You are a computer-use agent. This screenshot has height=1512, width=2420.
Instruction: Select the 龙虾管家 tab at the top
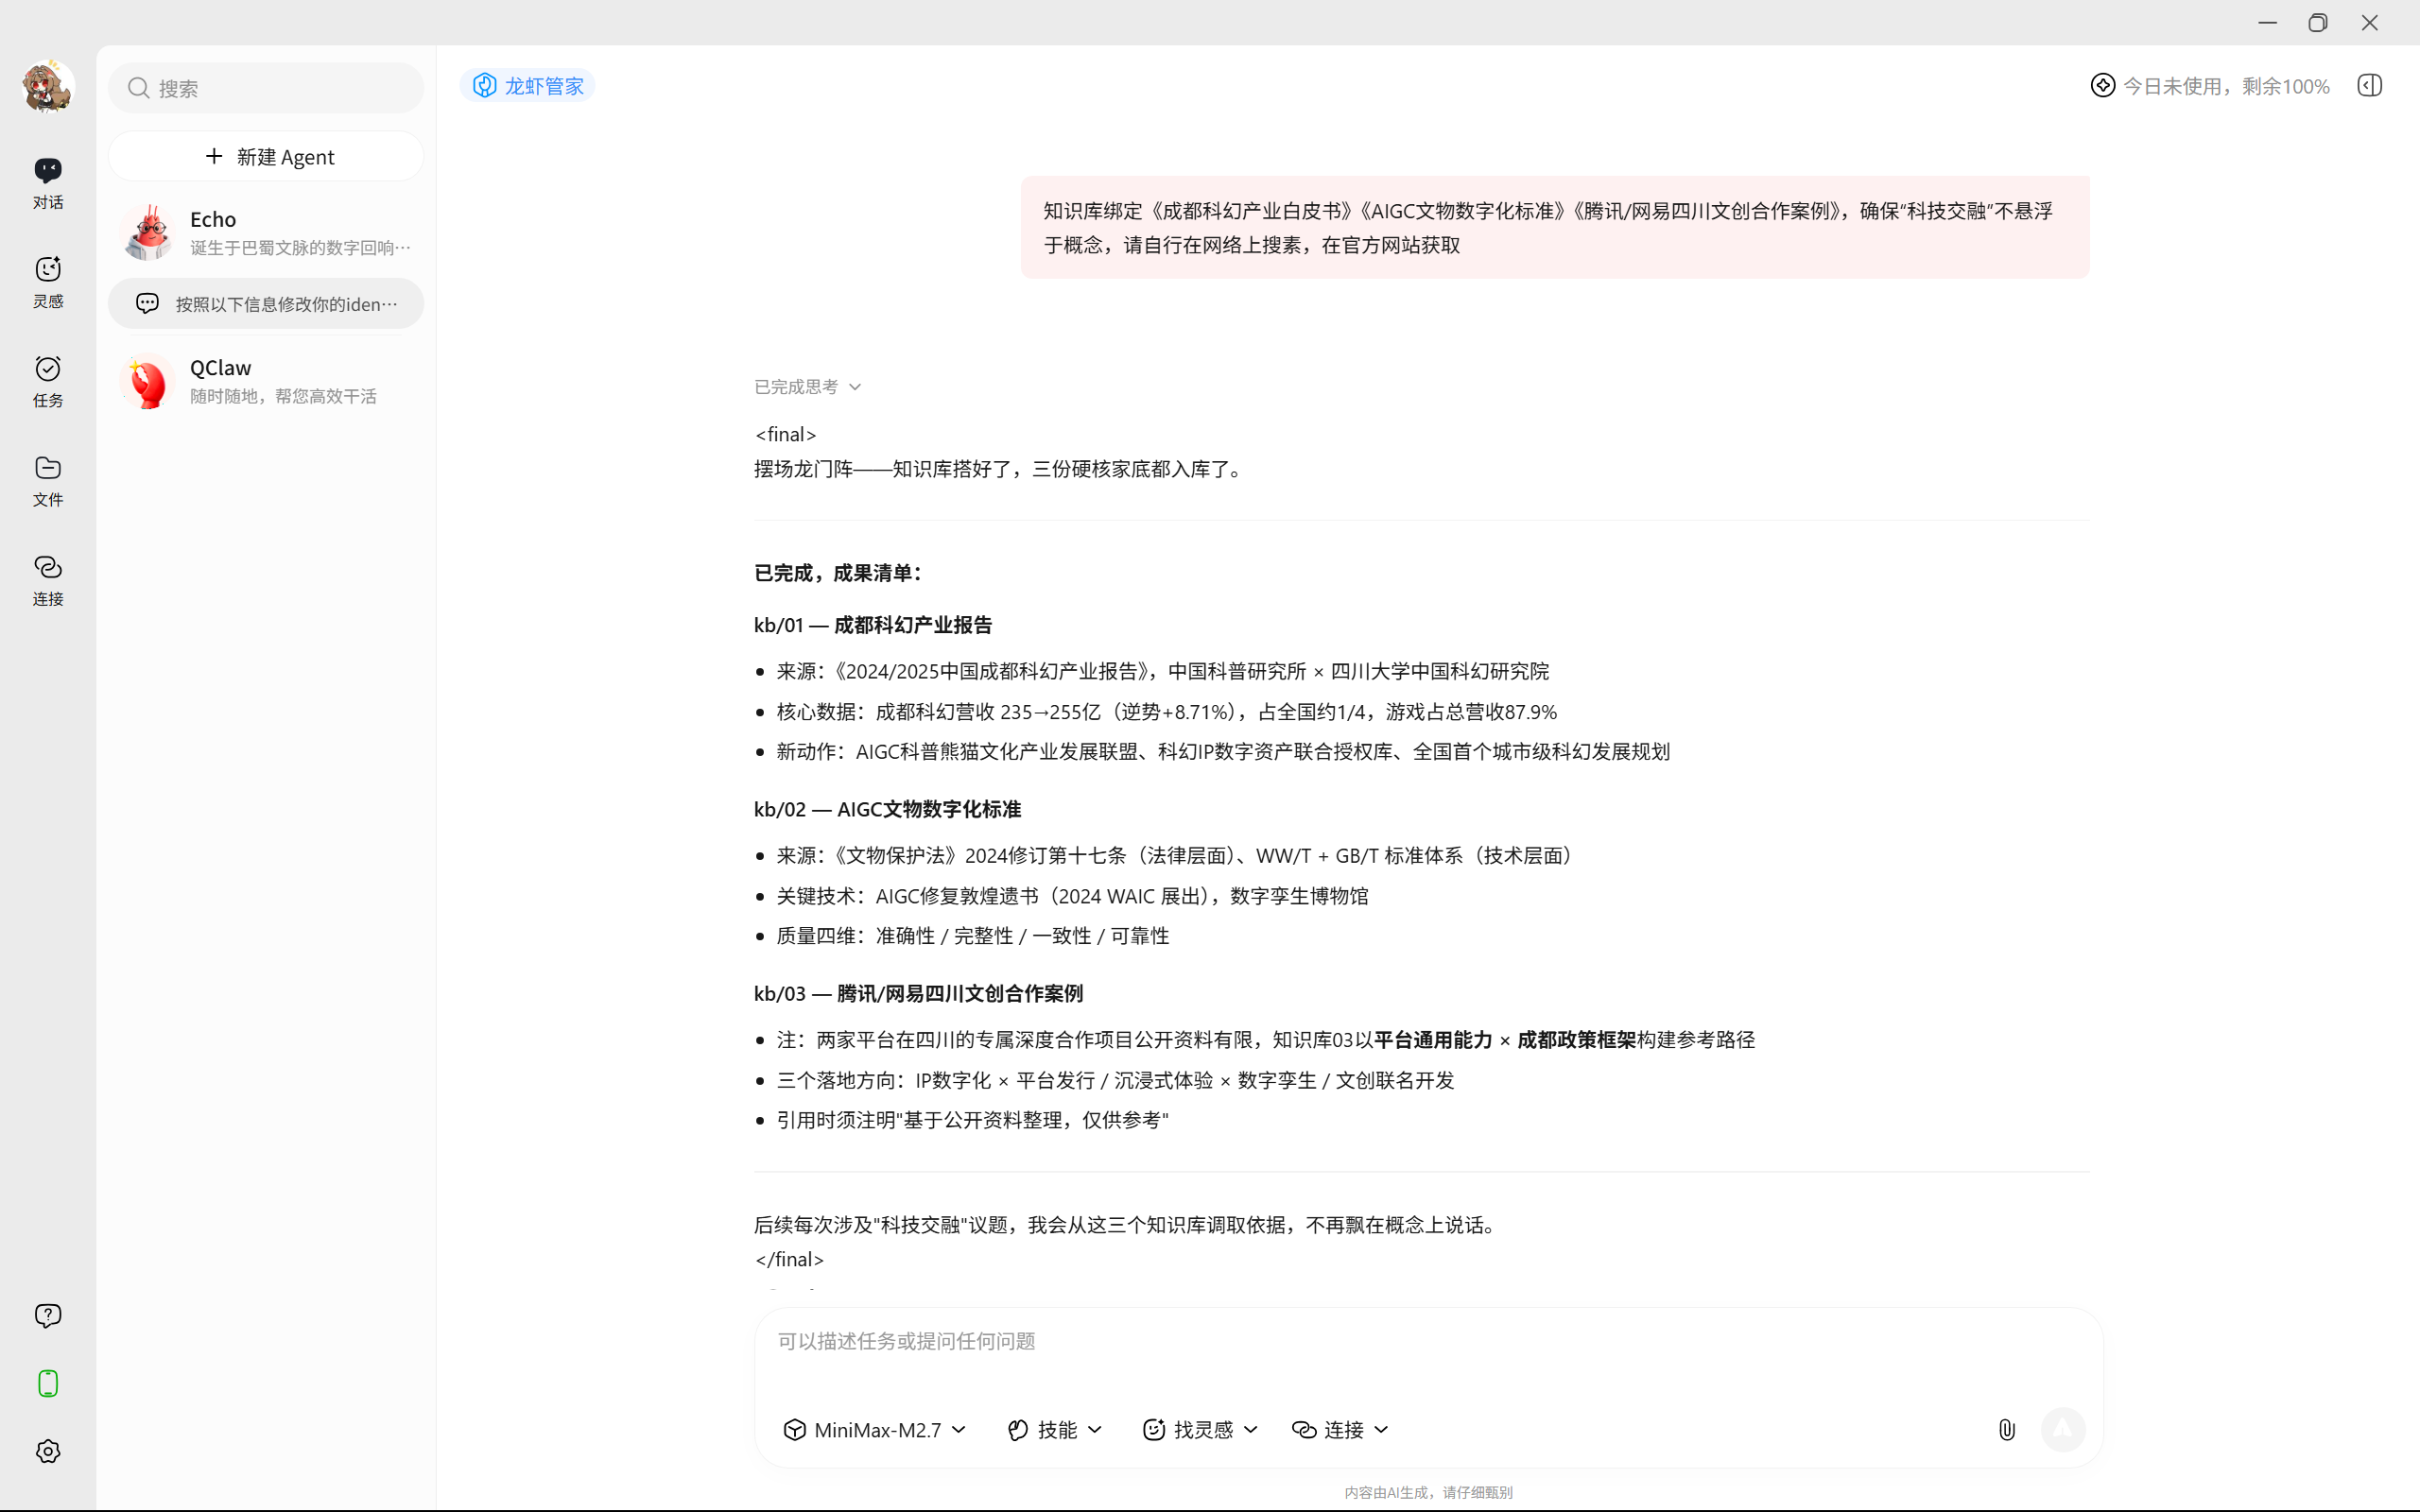click(x=527, y=85)
